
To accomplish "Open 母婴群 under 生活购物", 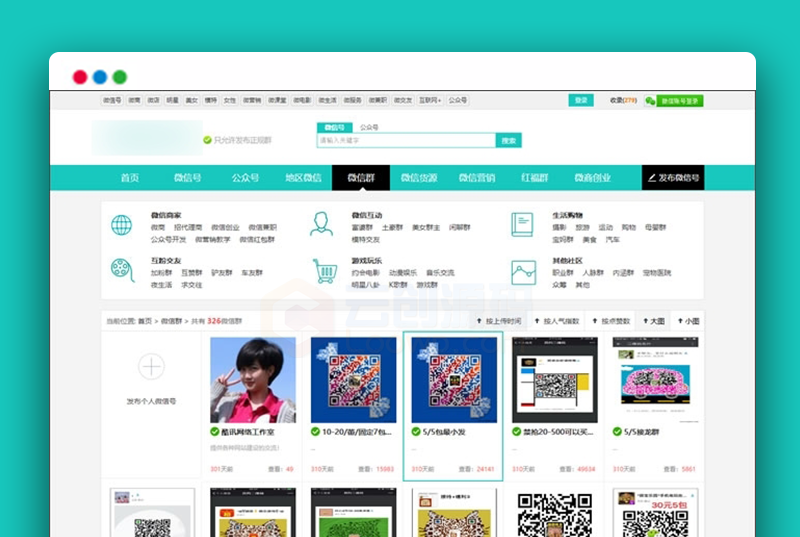I will point(656,227).
